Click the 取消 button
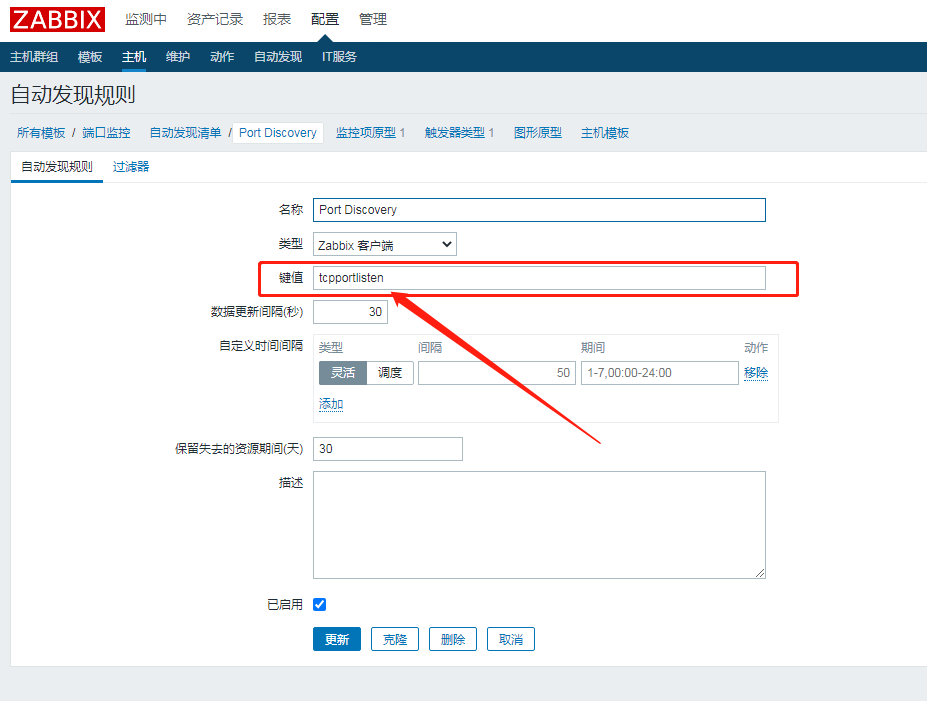Viewport: 927px width, 701px height. 511,640
